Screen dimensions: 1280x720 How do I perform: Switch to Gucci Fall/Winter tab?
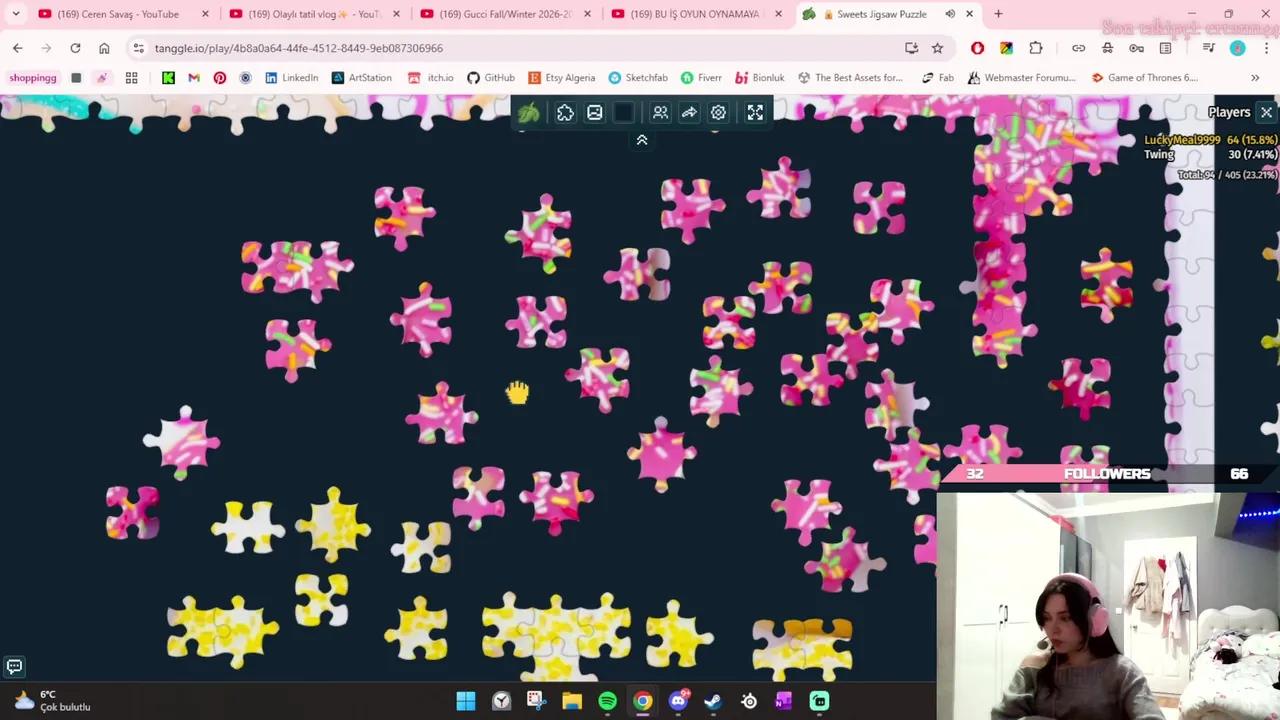(505, 14)
